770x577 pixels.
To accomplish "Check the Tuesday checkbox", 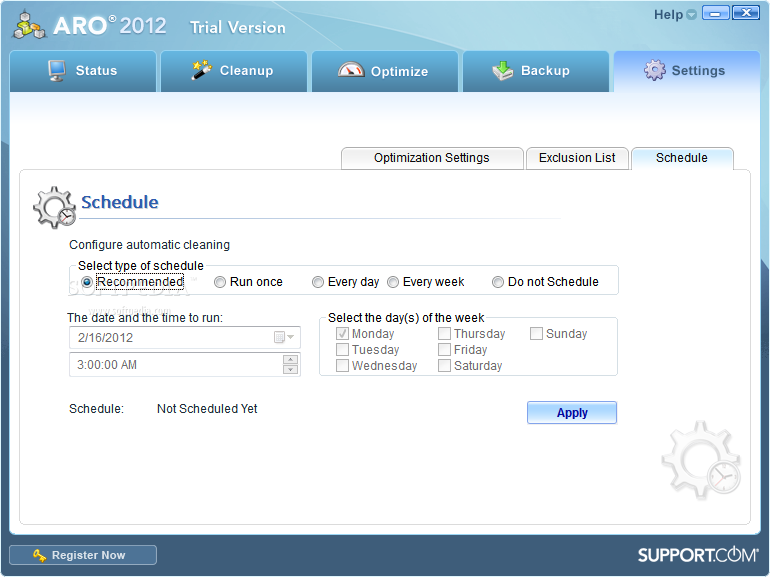I will [x=342, y=350].
